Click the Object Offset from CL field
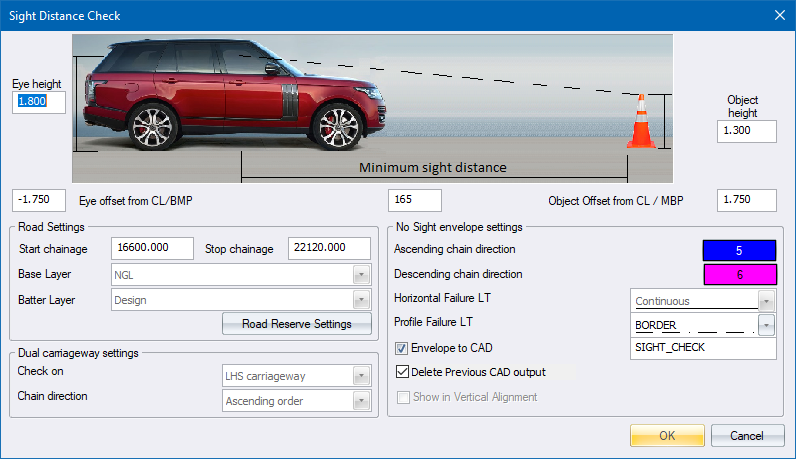Image resolution: width=796 pixels, height=459 pixels. (746, 200)
